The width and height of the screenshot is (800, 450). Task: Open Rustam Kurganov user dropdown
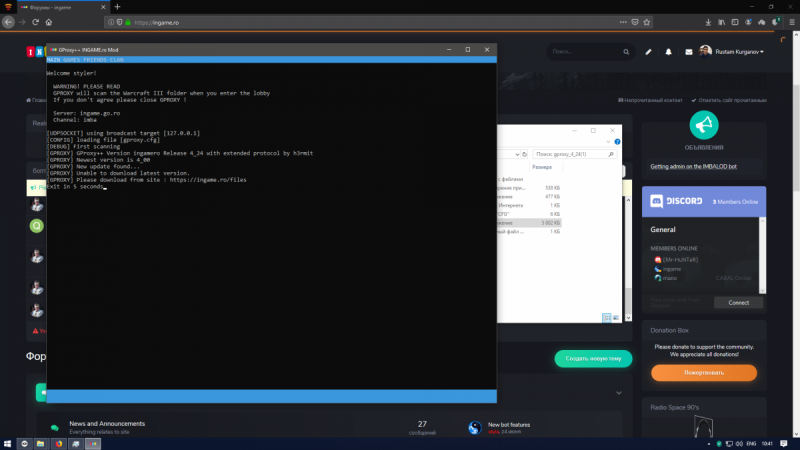738,52
